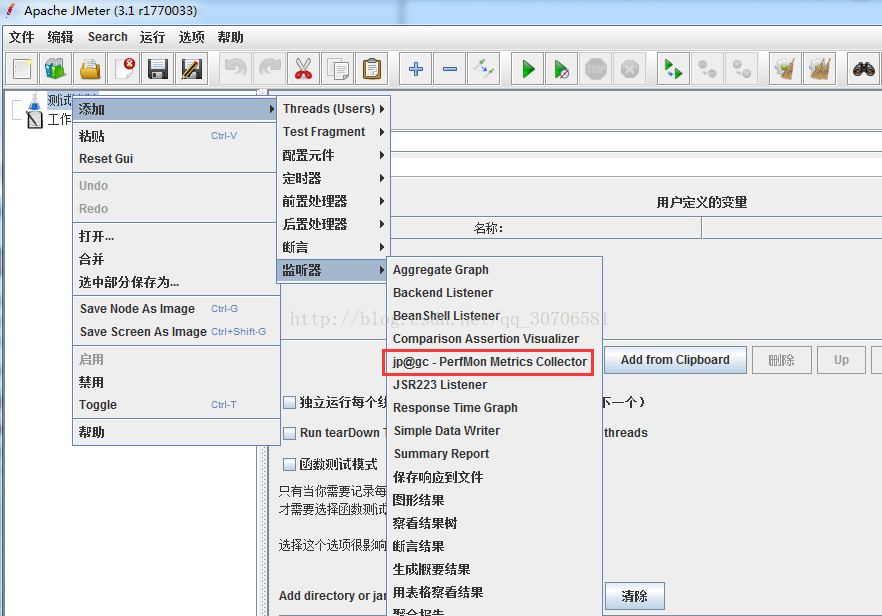
Task: Toggle Run tearDown Thread Groups checkbox
Action: pyautogui.click(x=289, y=433)
